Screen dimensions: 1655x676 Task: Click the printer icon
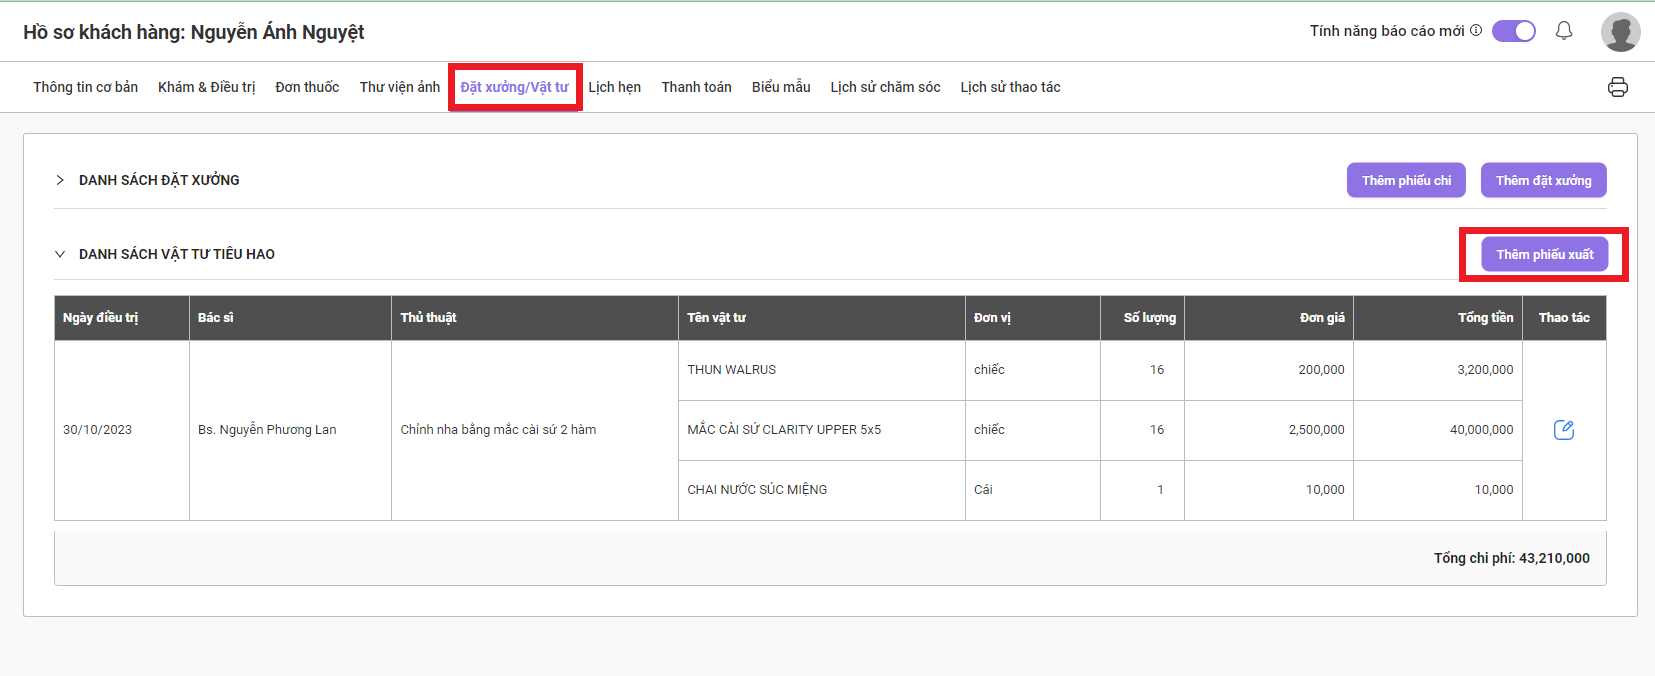tap(1617, 87)
